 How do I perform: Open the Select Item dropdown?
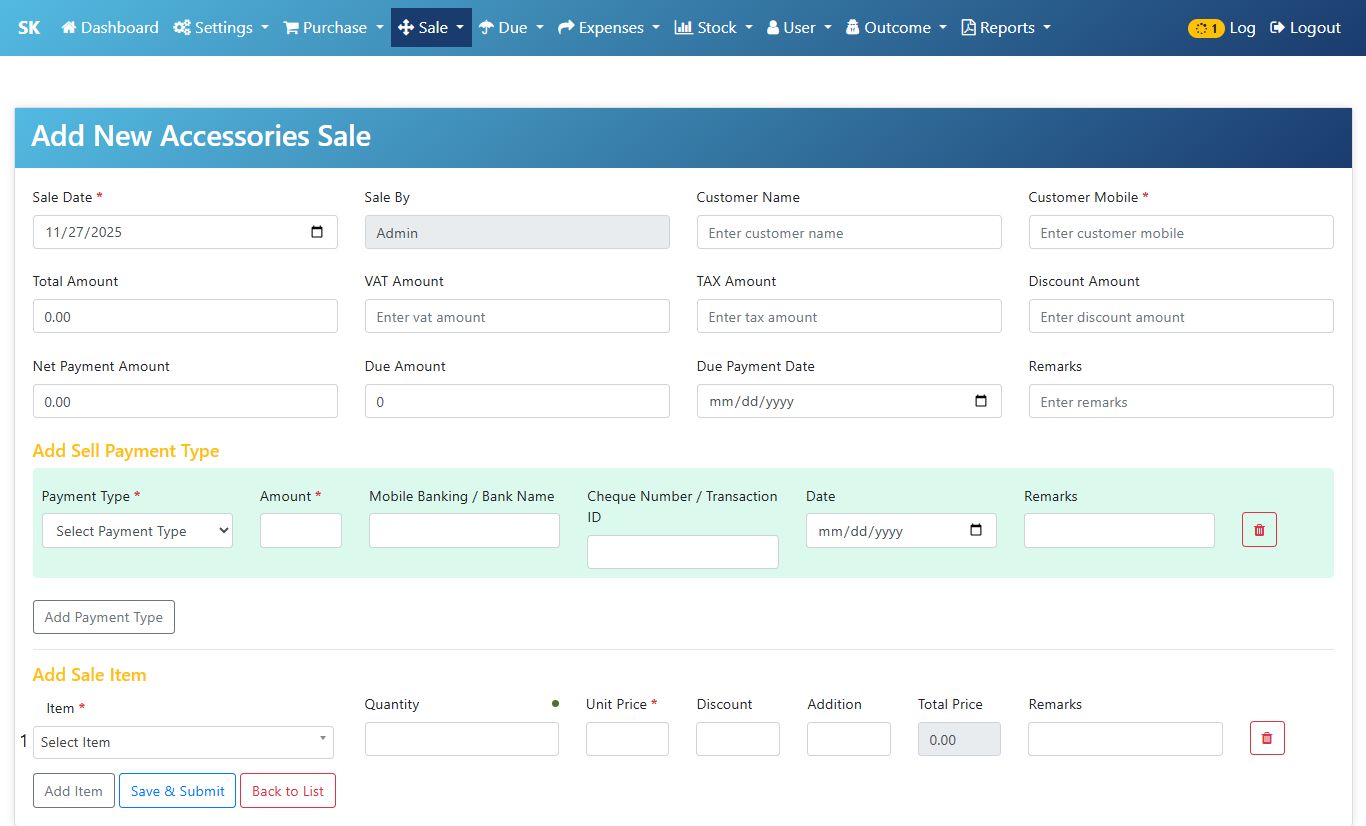click(183, 742)
